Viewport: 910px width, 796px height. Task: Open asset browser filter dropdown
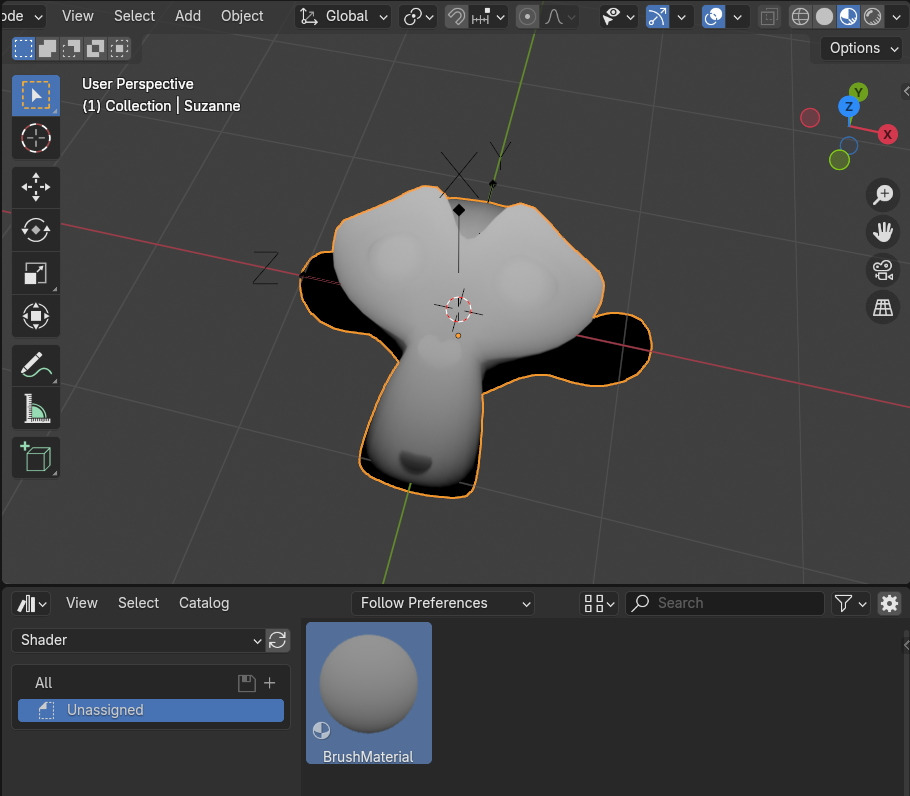pos(851,603)
